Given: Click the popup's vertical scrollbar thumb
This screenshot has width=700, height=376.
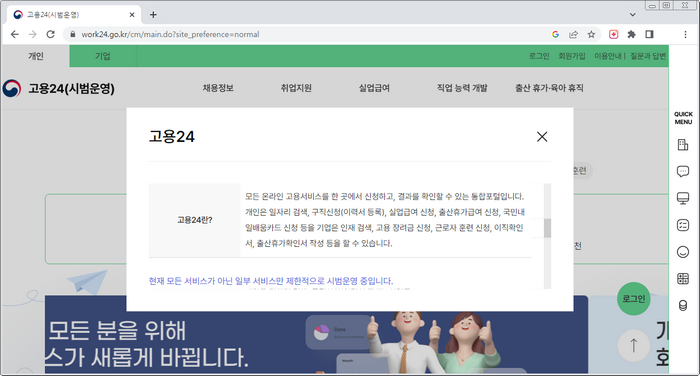Looking at the screenshot, I should coord(547,228).
